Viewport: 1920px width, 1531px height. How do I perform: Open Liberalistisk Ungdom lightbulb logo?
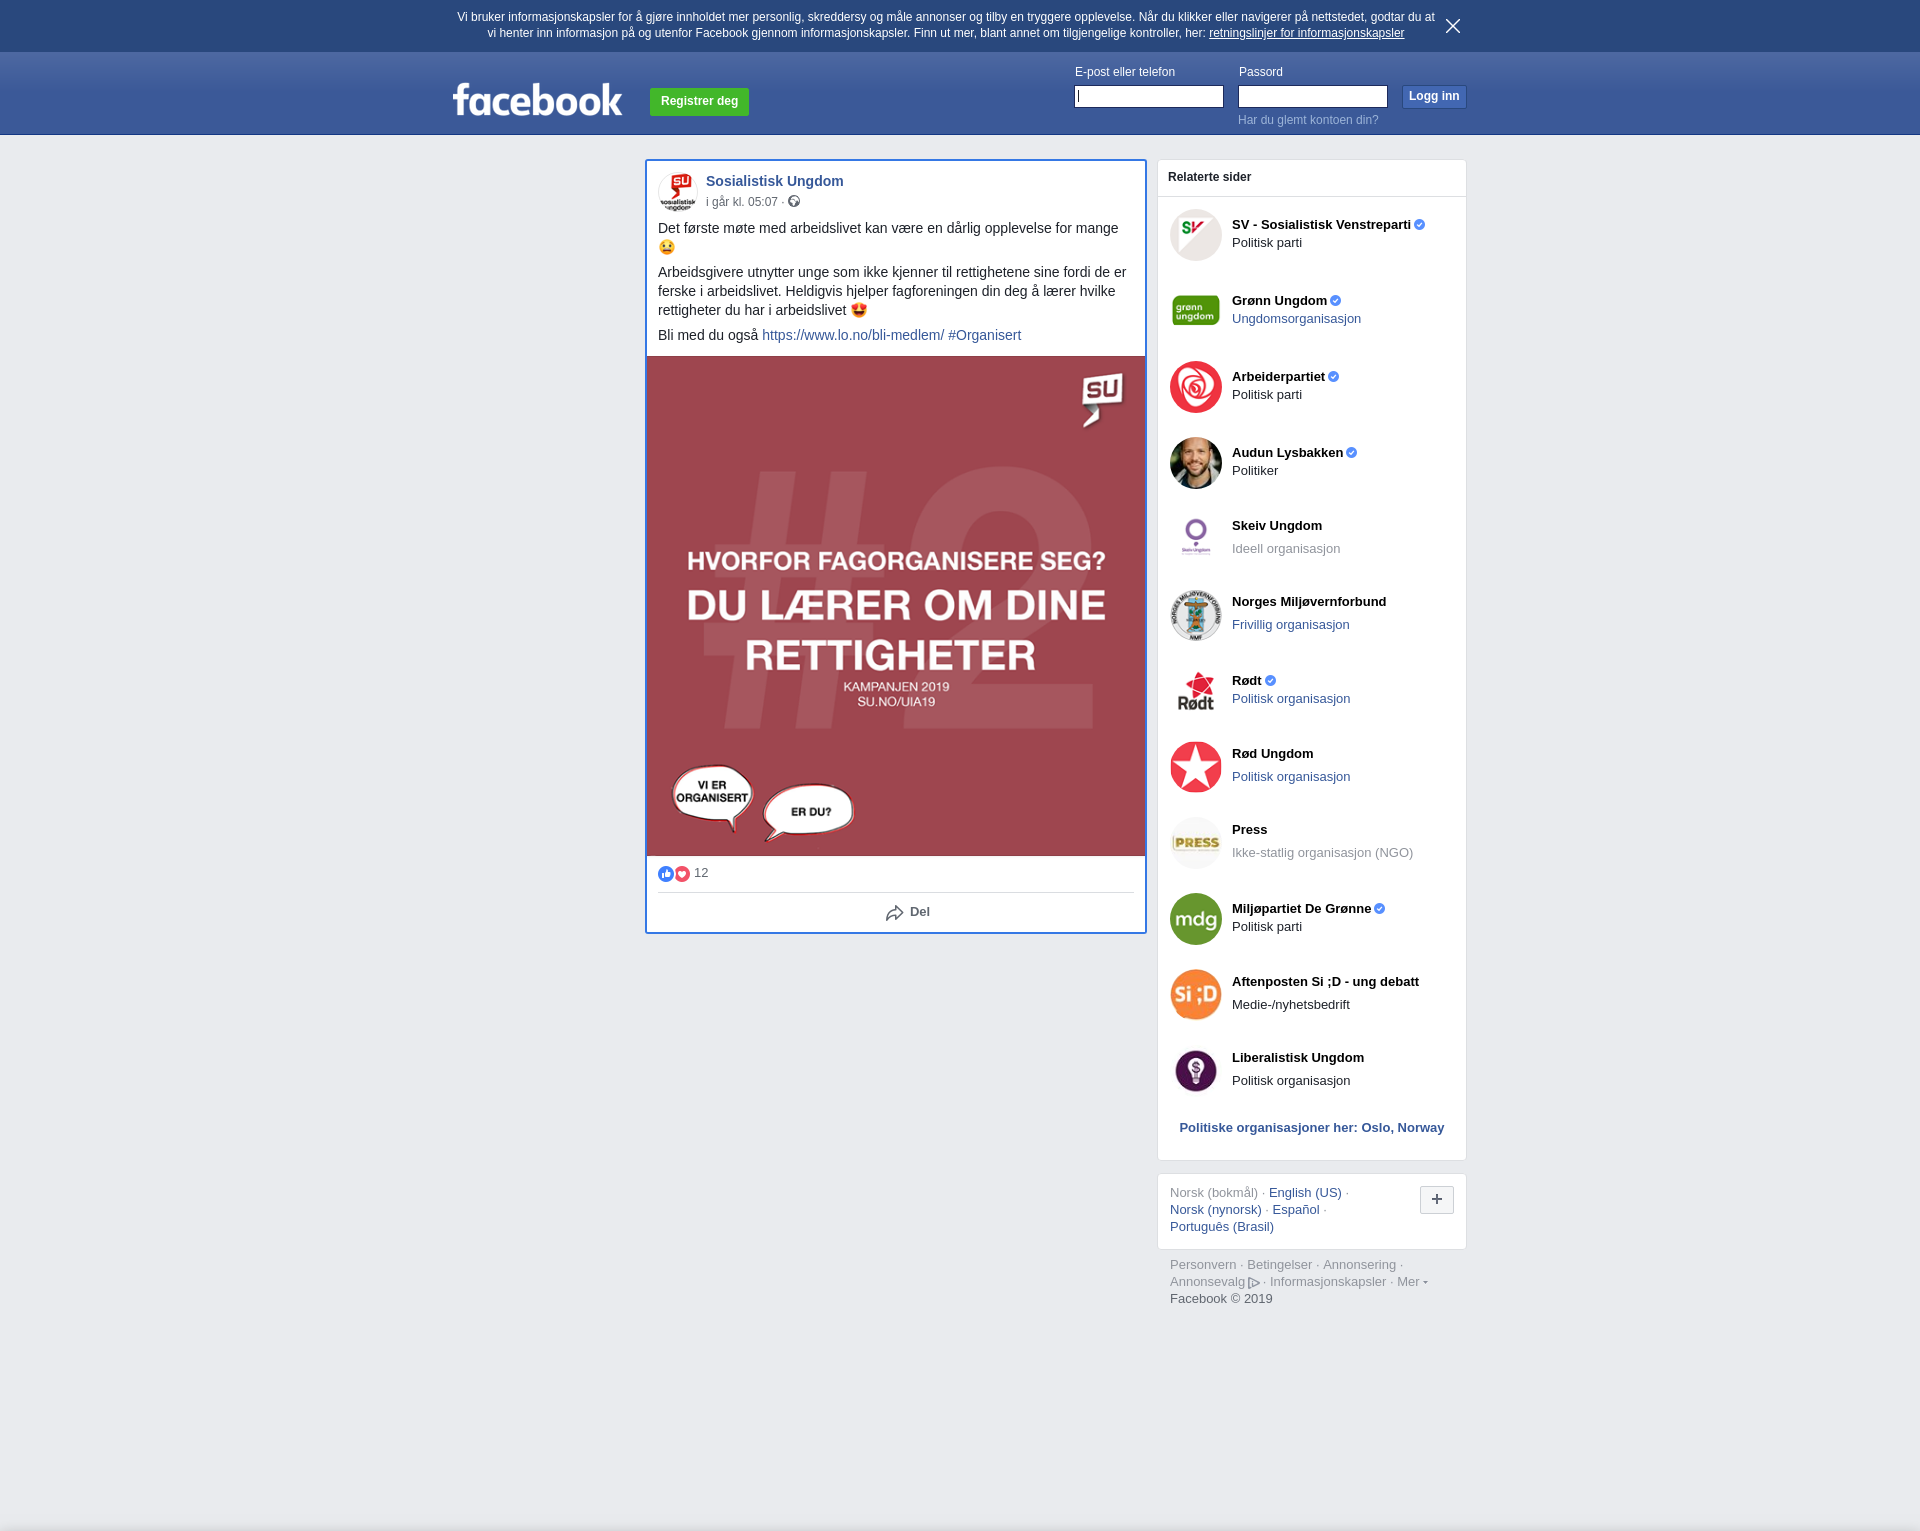click(x=1196, y=1071)
